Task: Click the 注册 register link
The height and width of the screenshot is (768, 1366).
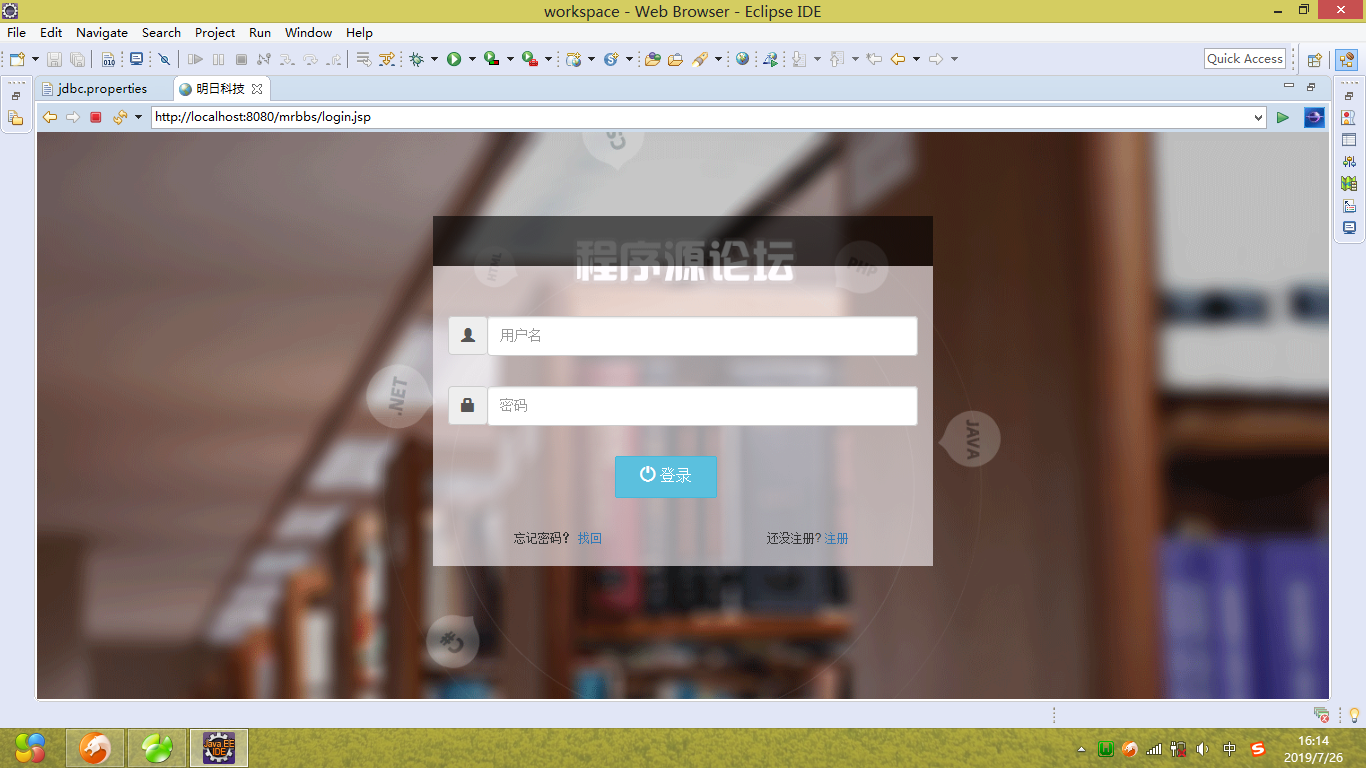Action: pyautogui.click(x=836, y=538)
